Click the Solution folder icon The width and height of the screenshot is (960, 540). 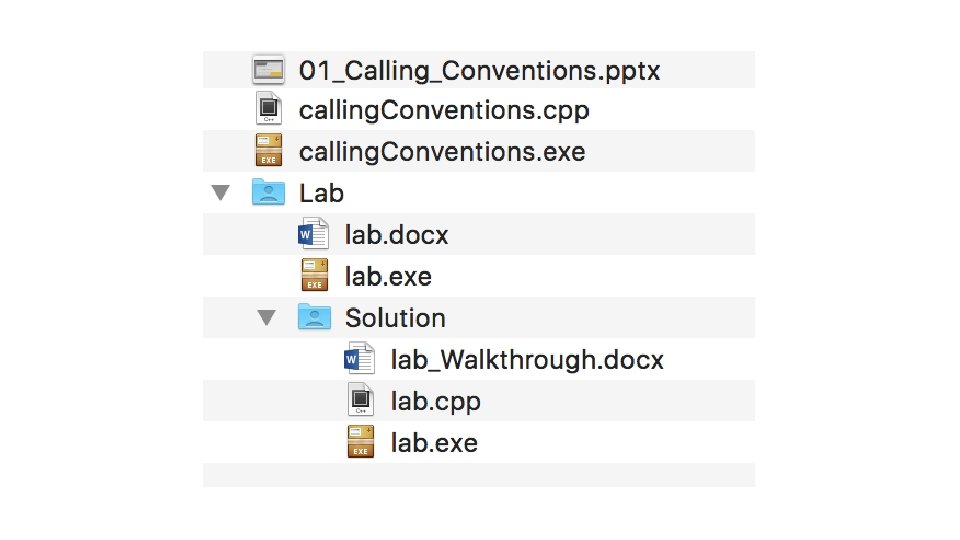tap(314, 317)
